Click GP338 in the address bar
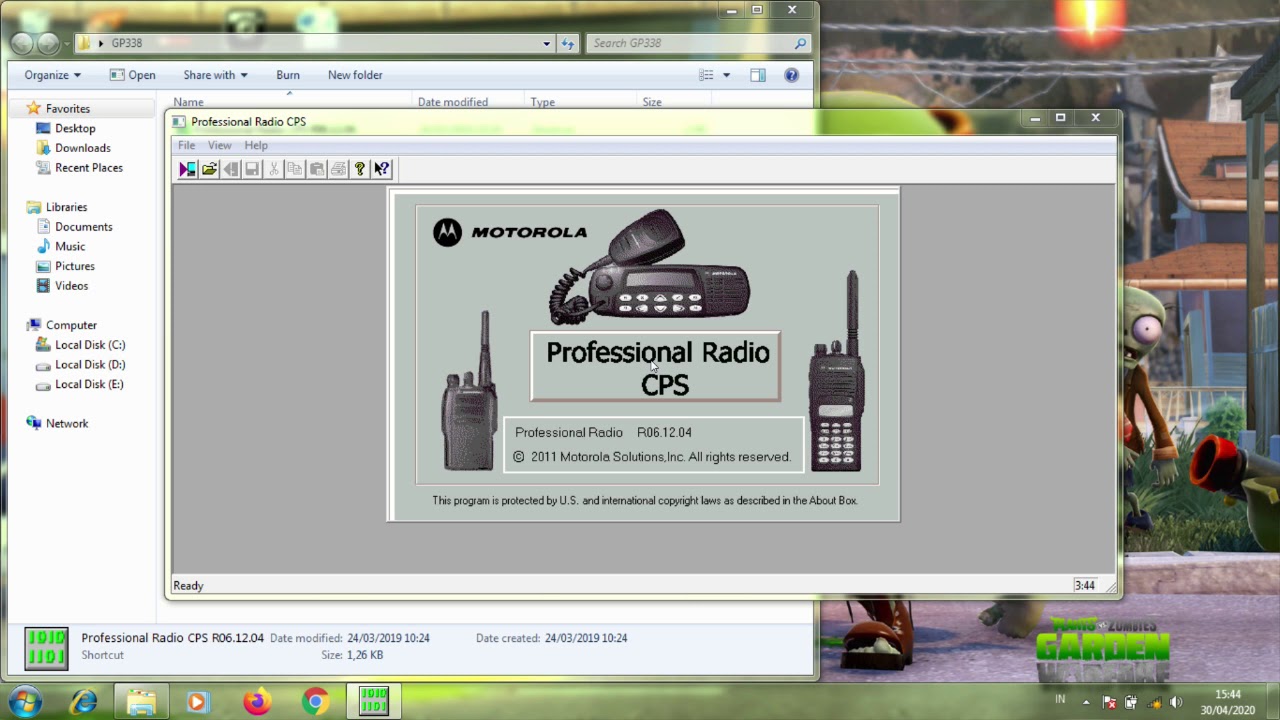1280x720 pixels. [126, 43]
